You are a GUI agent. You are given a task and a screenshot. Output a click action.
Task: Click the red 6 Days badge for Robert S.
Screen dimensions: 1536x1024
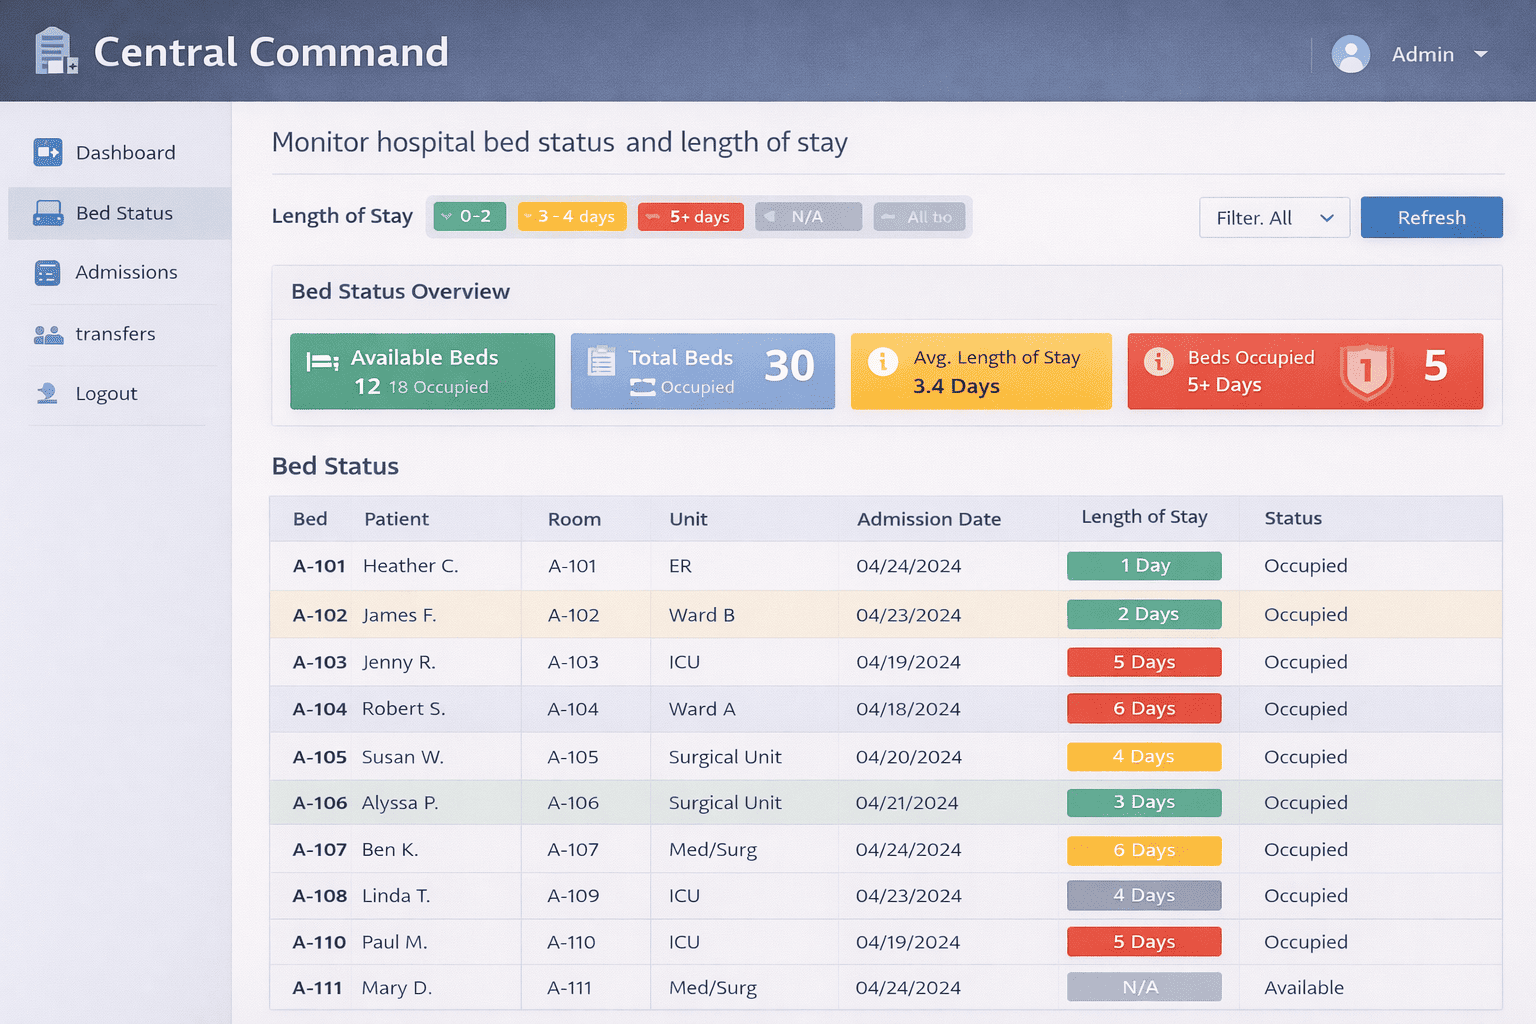(1144, 709)
